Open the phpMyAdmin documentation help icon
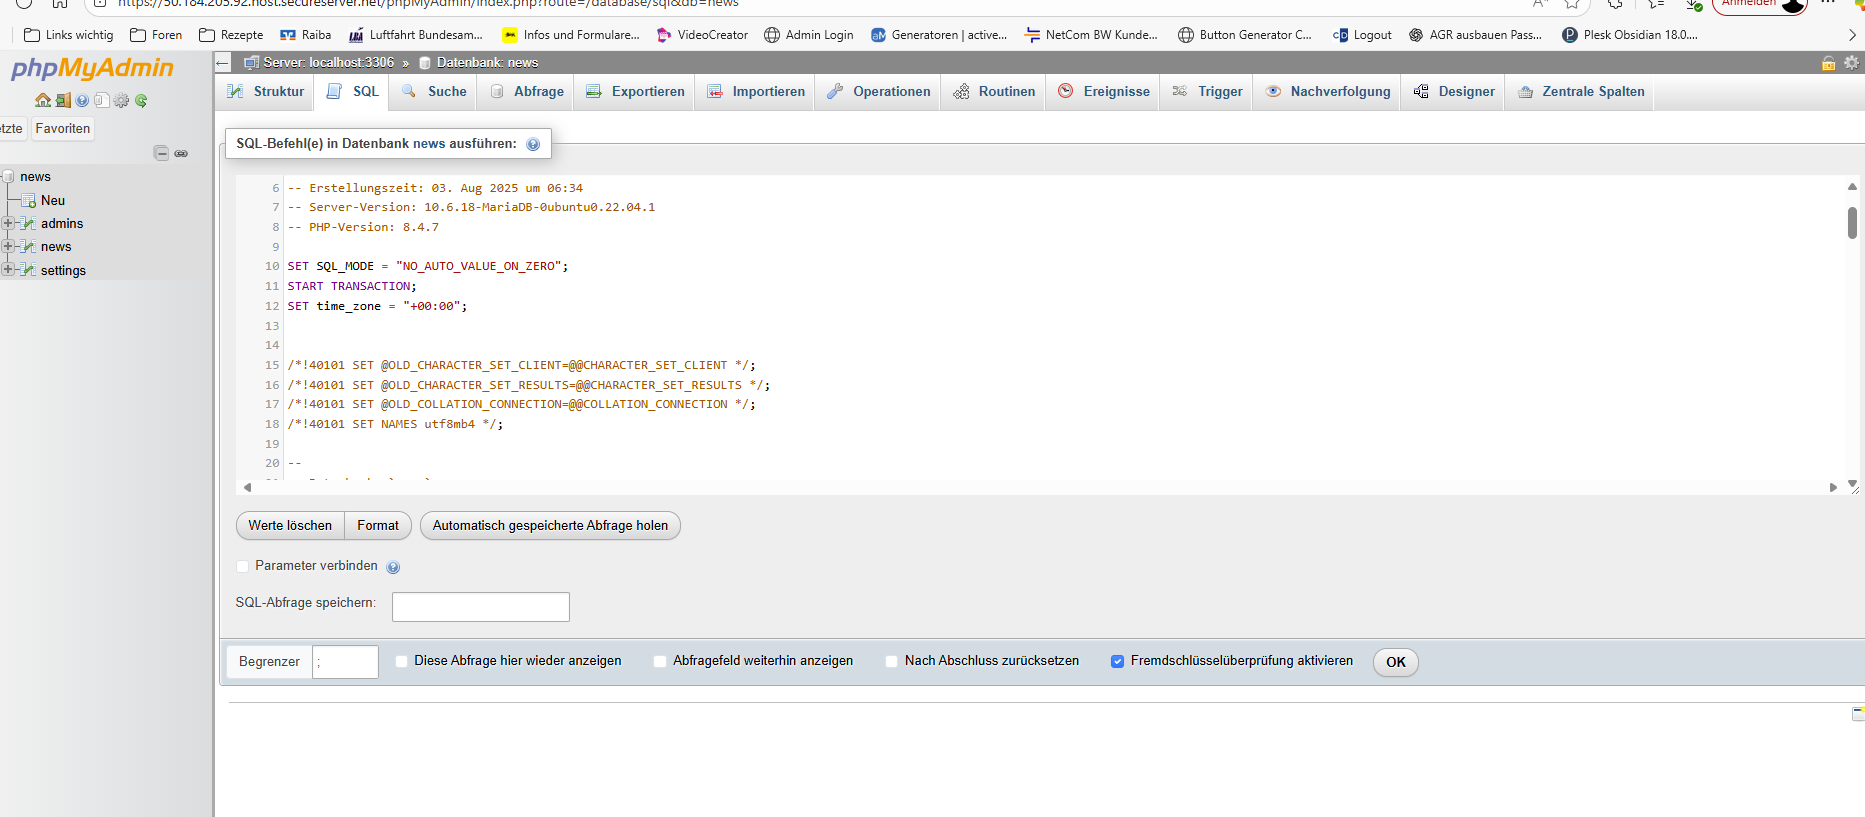 click(82, 101)
